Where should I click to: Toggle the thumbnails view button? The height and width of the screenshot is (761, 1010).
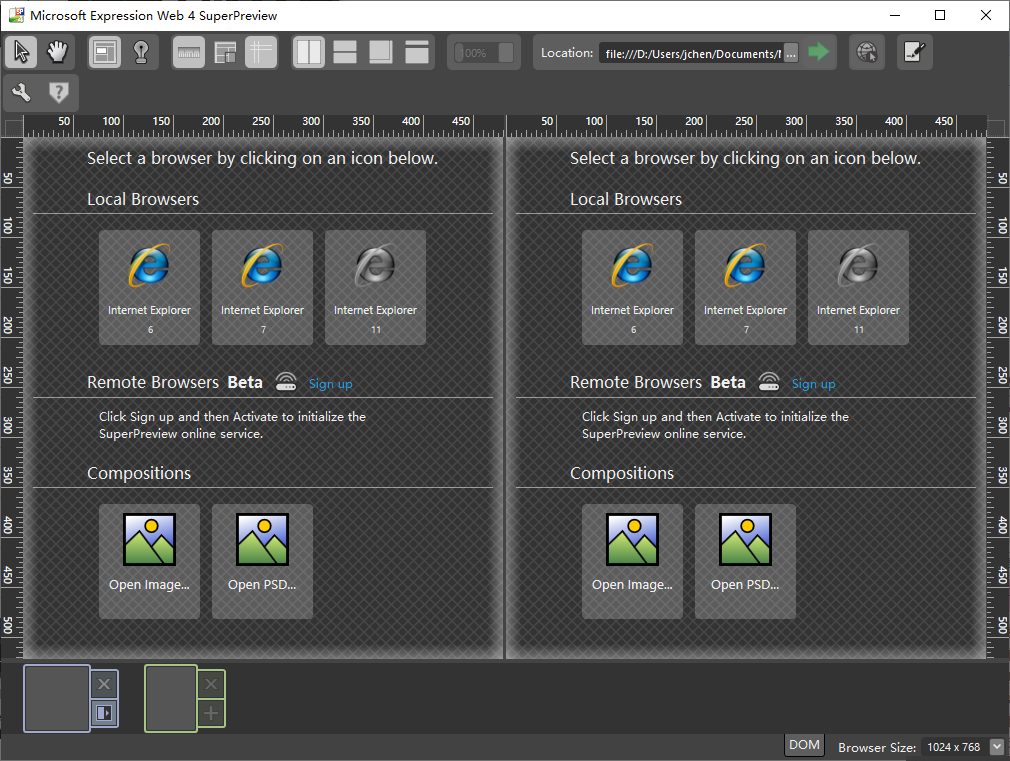tap(225, 52)
